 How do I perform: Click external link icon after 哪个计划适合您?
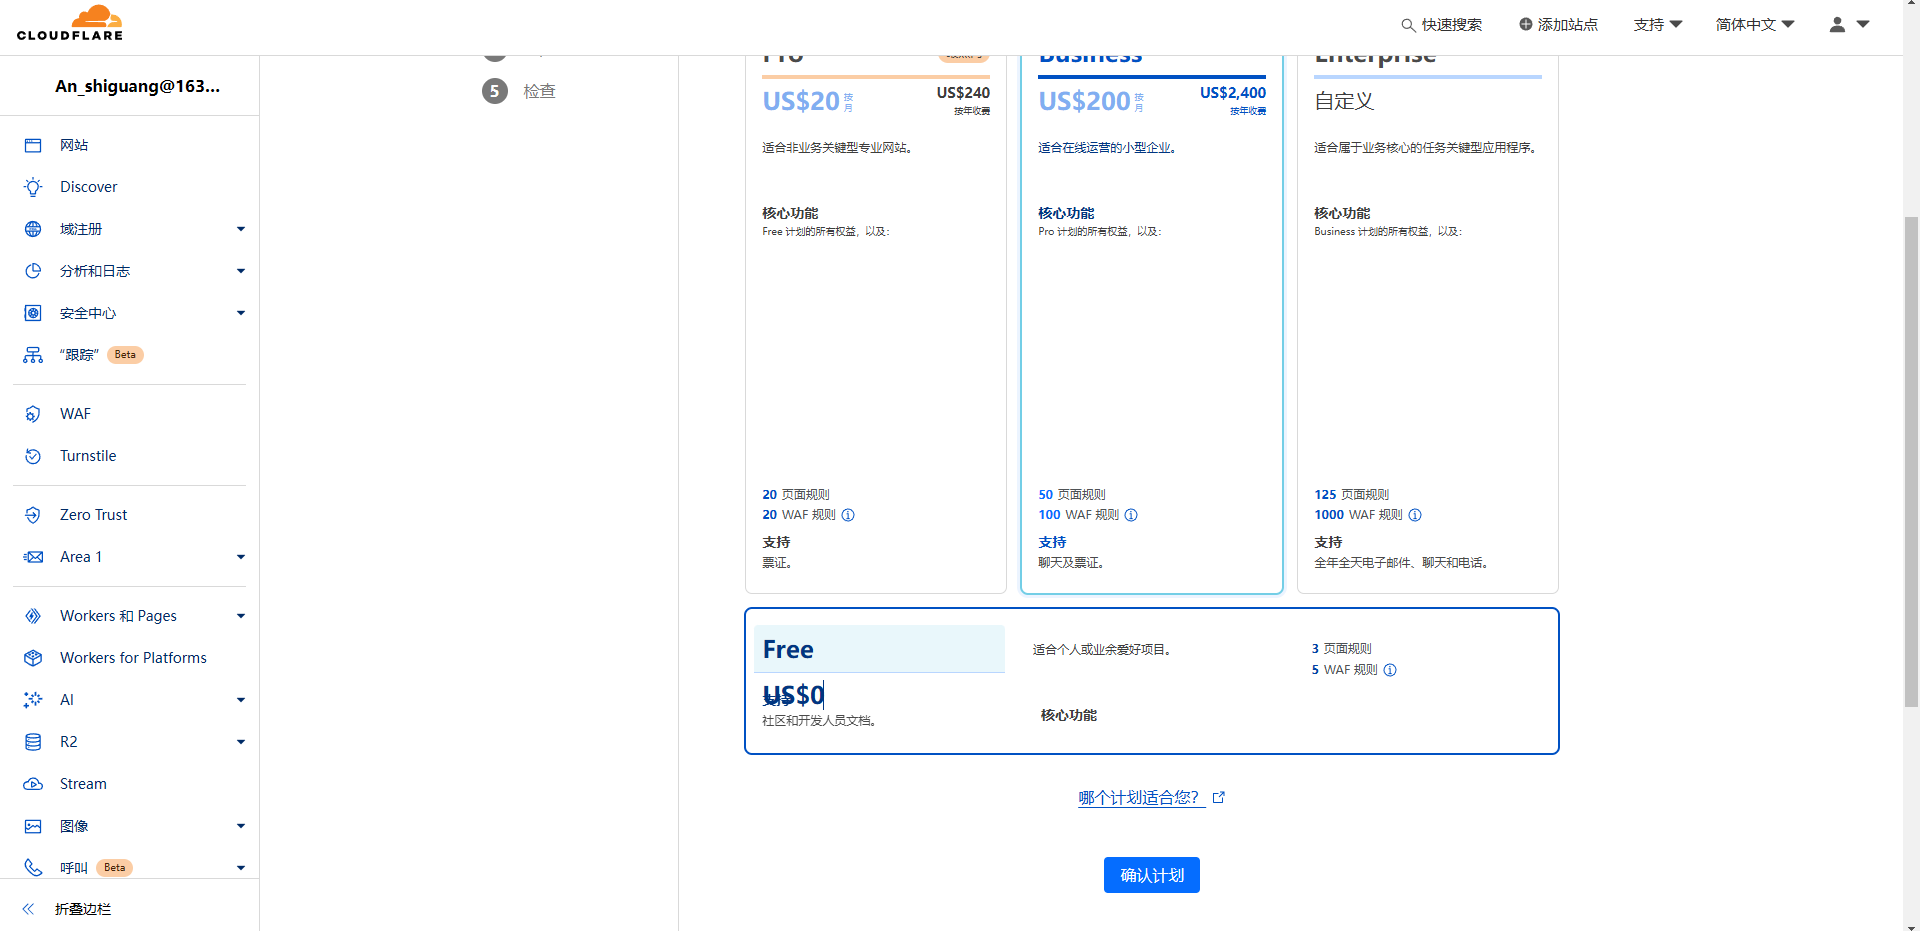coord(1219,797)
